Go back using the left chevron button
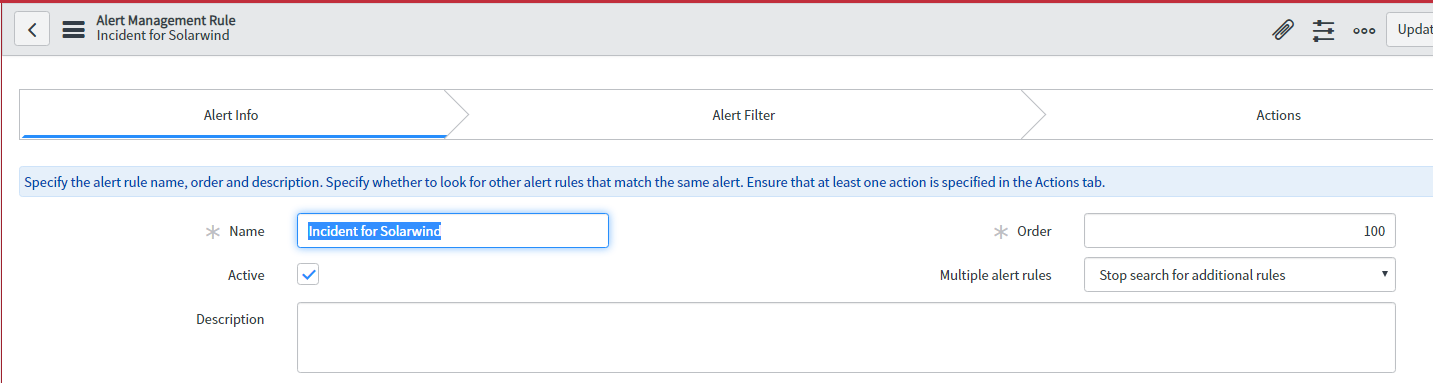 [32, 29]
